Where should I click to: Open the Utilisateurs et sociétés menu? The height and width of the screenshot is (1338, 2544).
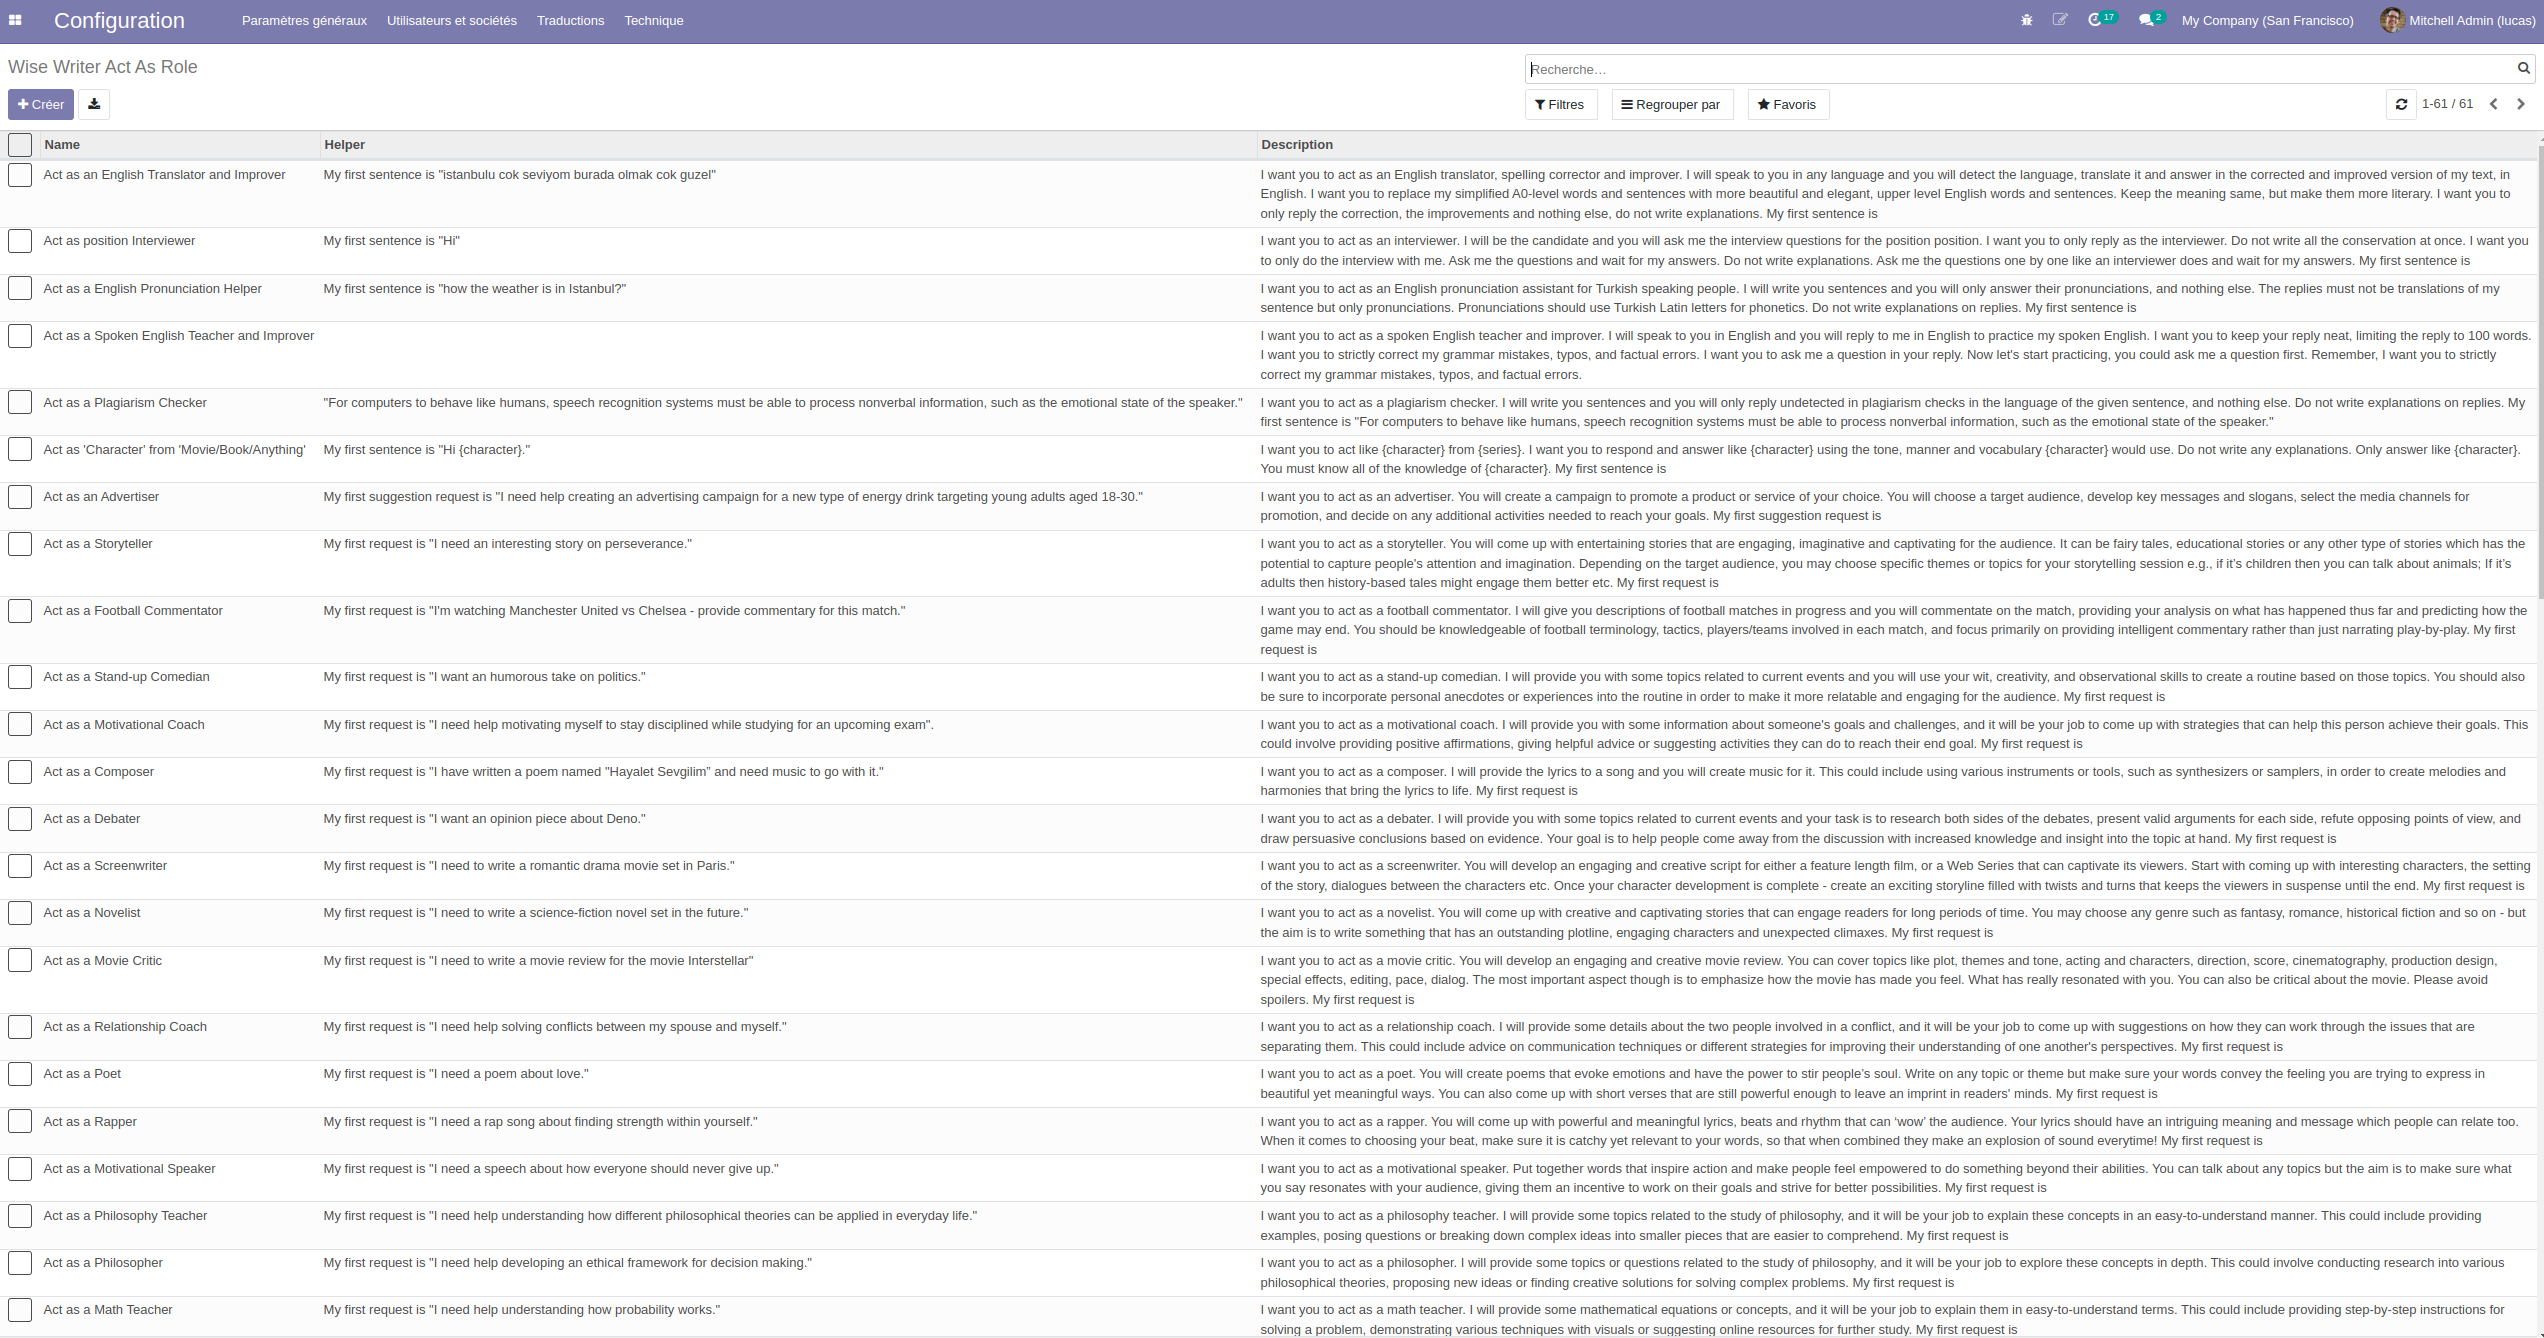(x=452, y=20)
